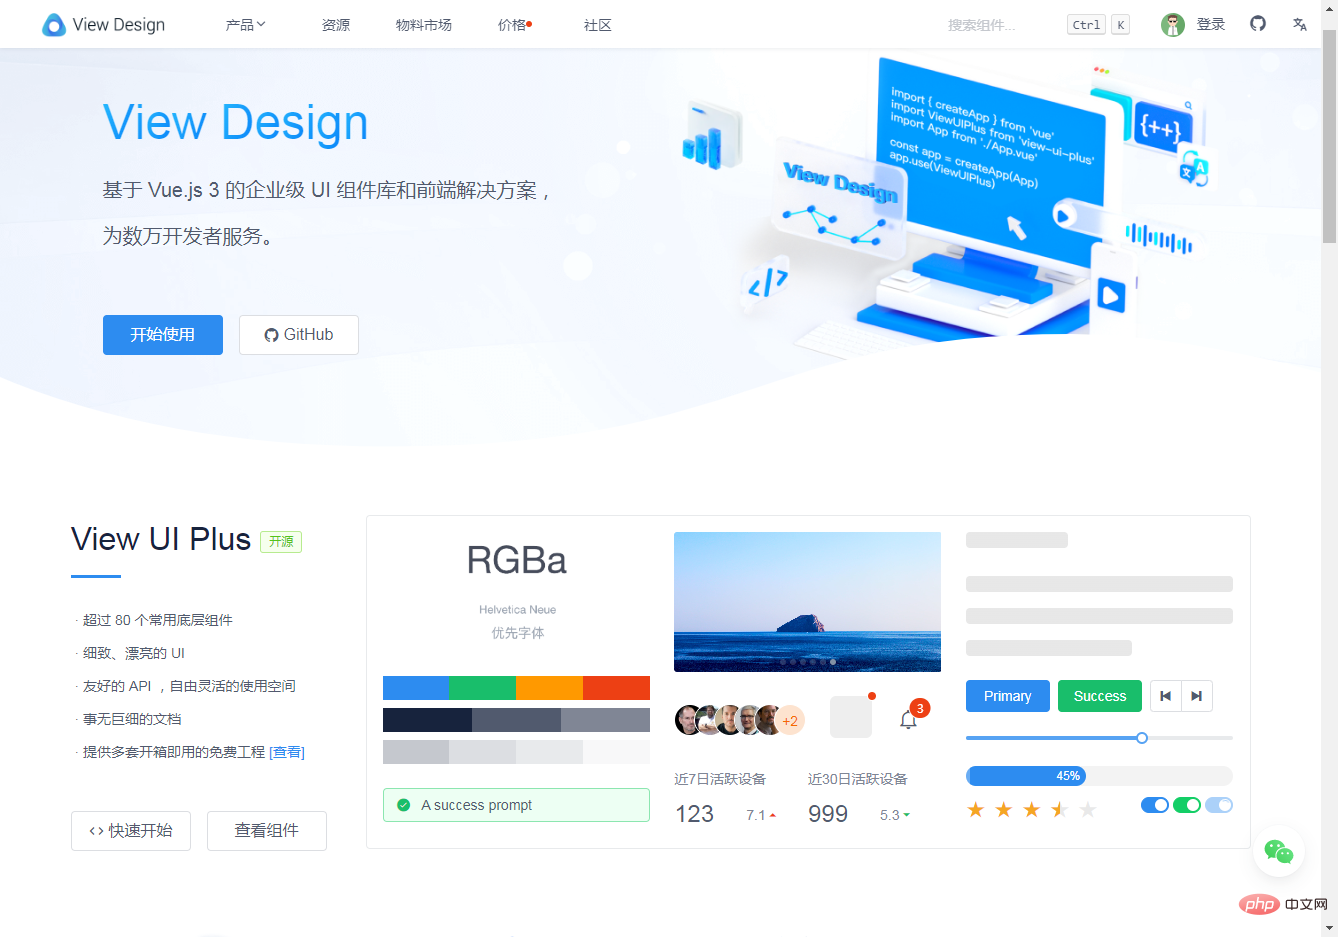Click the 超过 80 个常用底层组件 list item
Viewport: 1338px width, 937px height.
click(157, 620)
